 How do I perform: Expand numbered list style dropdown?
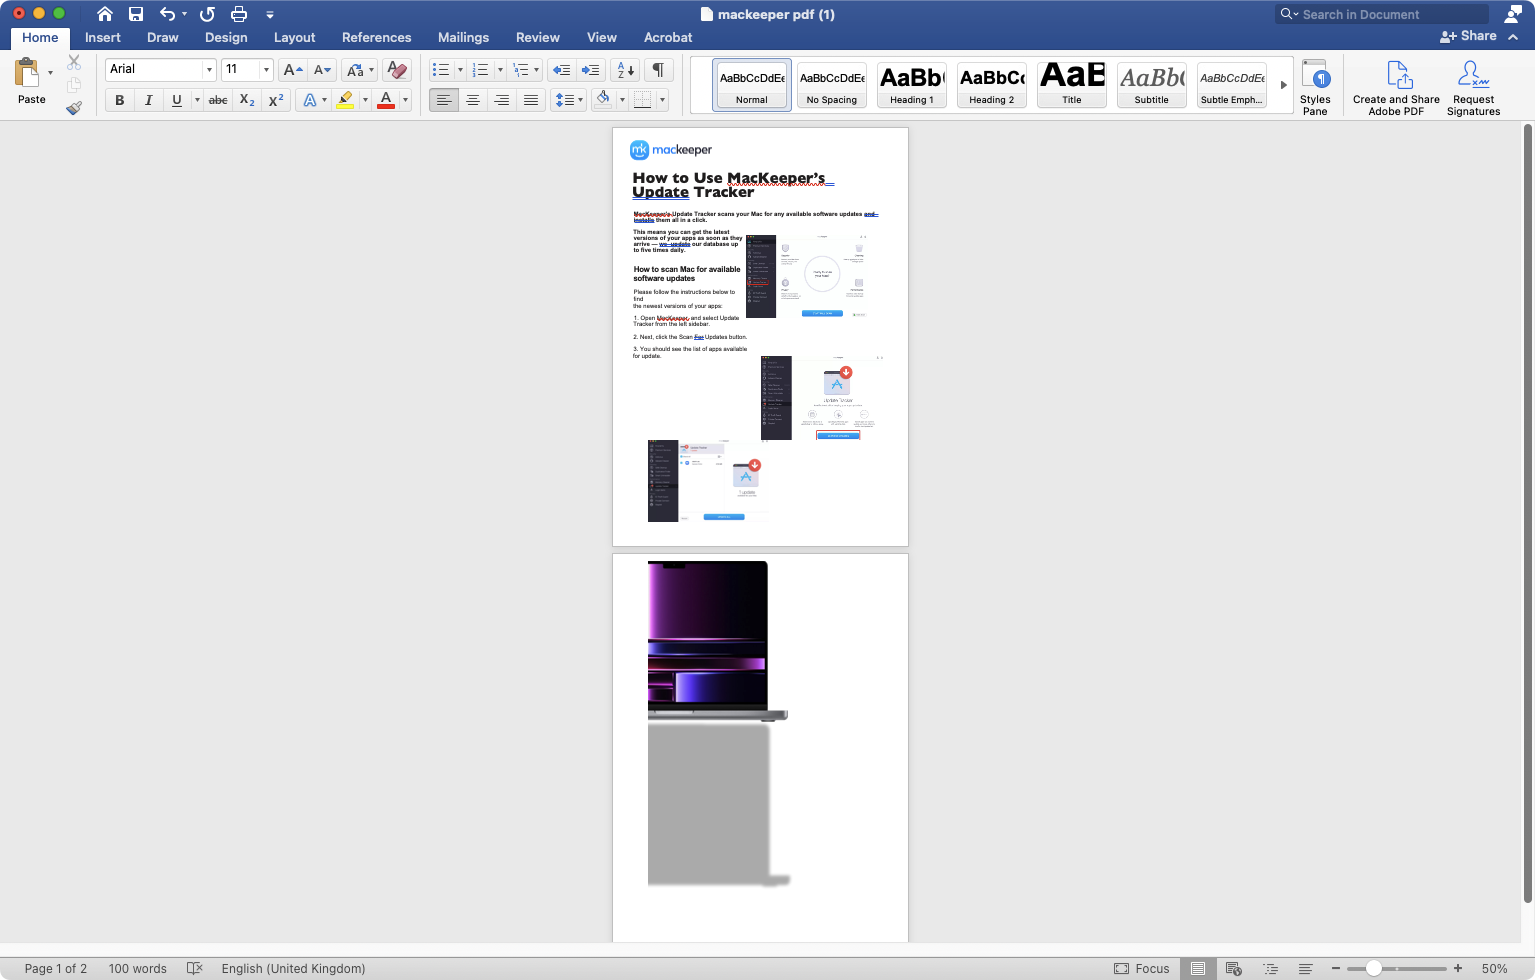499,70
